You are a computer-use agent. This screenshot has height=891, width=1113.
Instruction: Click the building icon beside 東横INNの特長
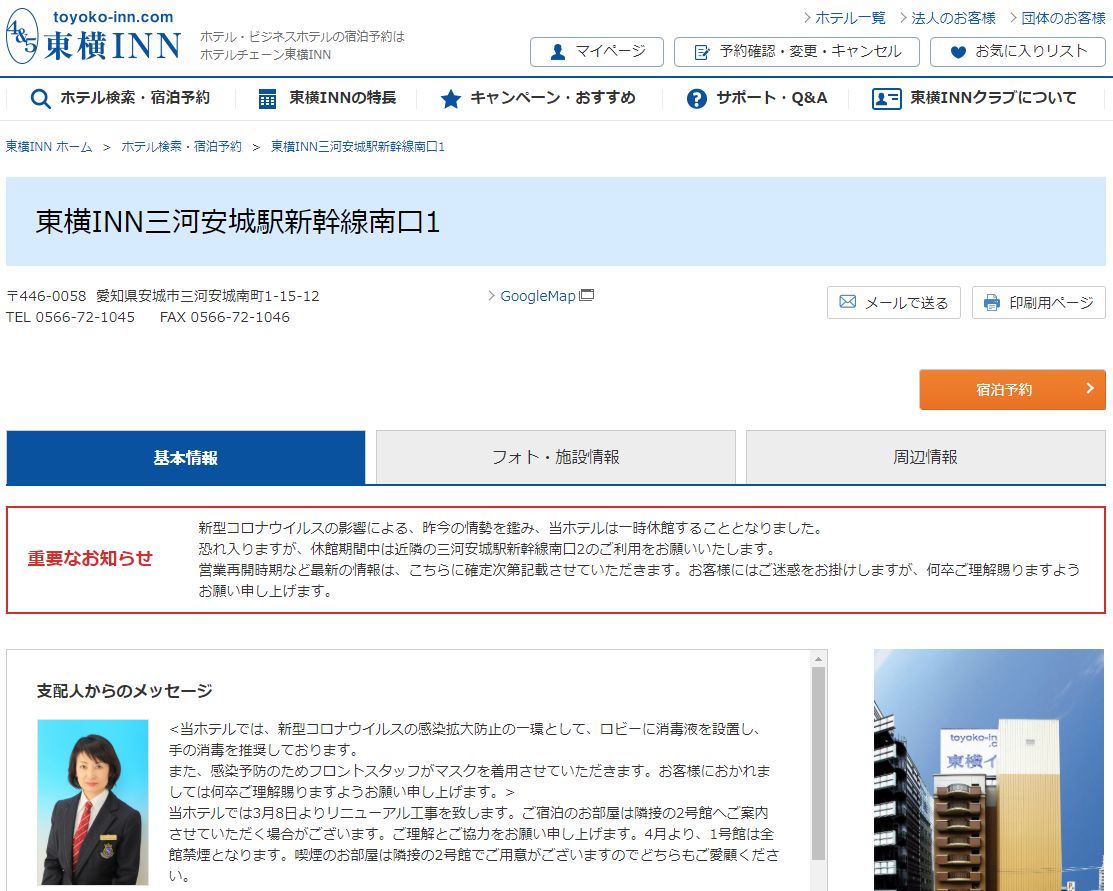[x=267, y=99]
